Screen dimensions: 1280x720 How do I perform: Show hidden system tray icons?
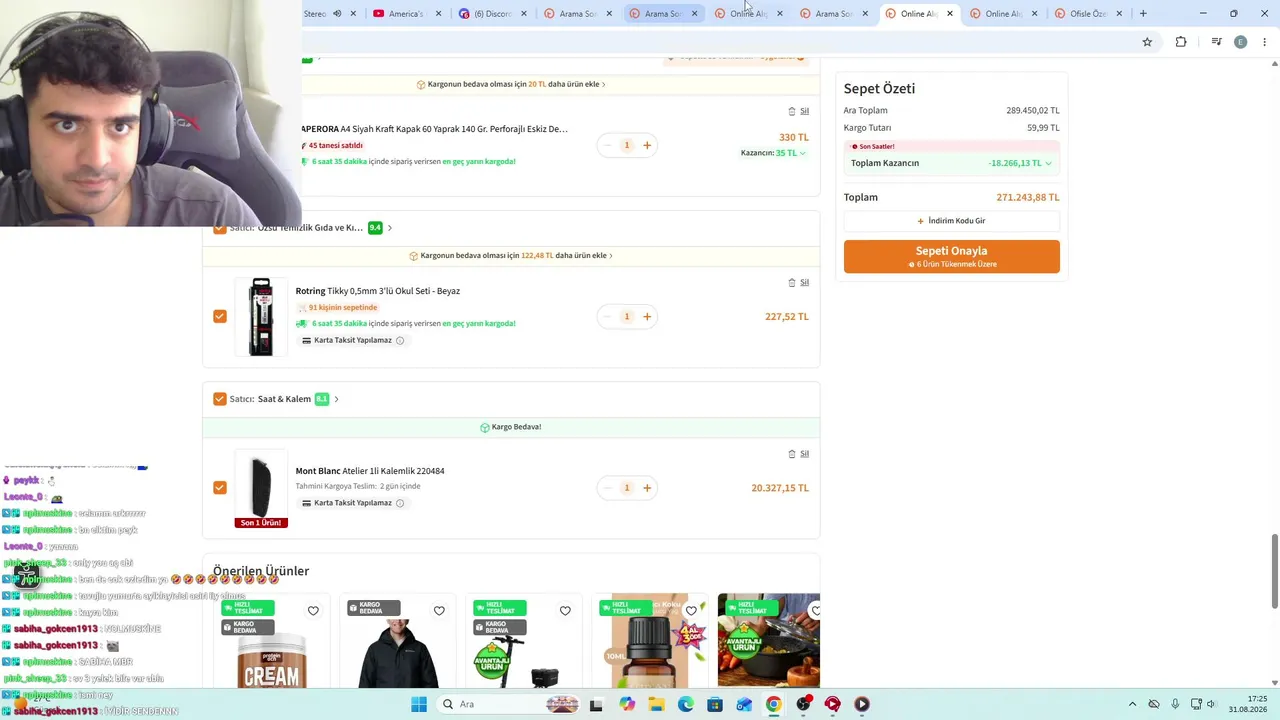coord(1132,704)
